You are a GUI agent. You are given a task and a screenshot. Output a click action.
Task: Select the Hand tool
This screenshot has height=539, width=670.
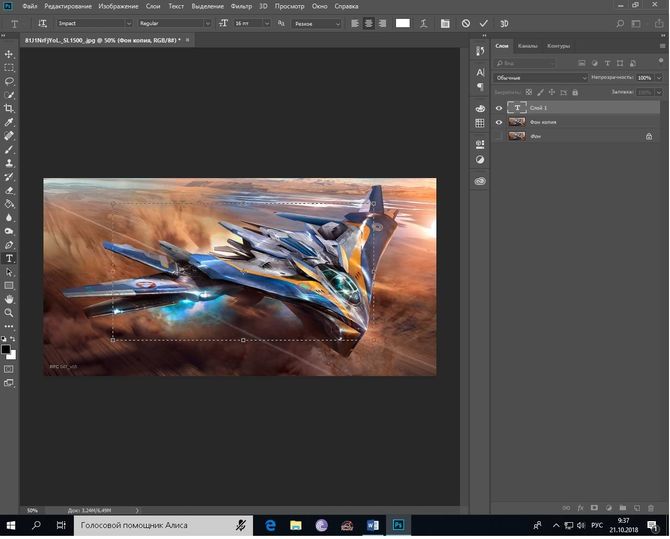(x=9, y=299)
